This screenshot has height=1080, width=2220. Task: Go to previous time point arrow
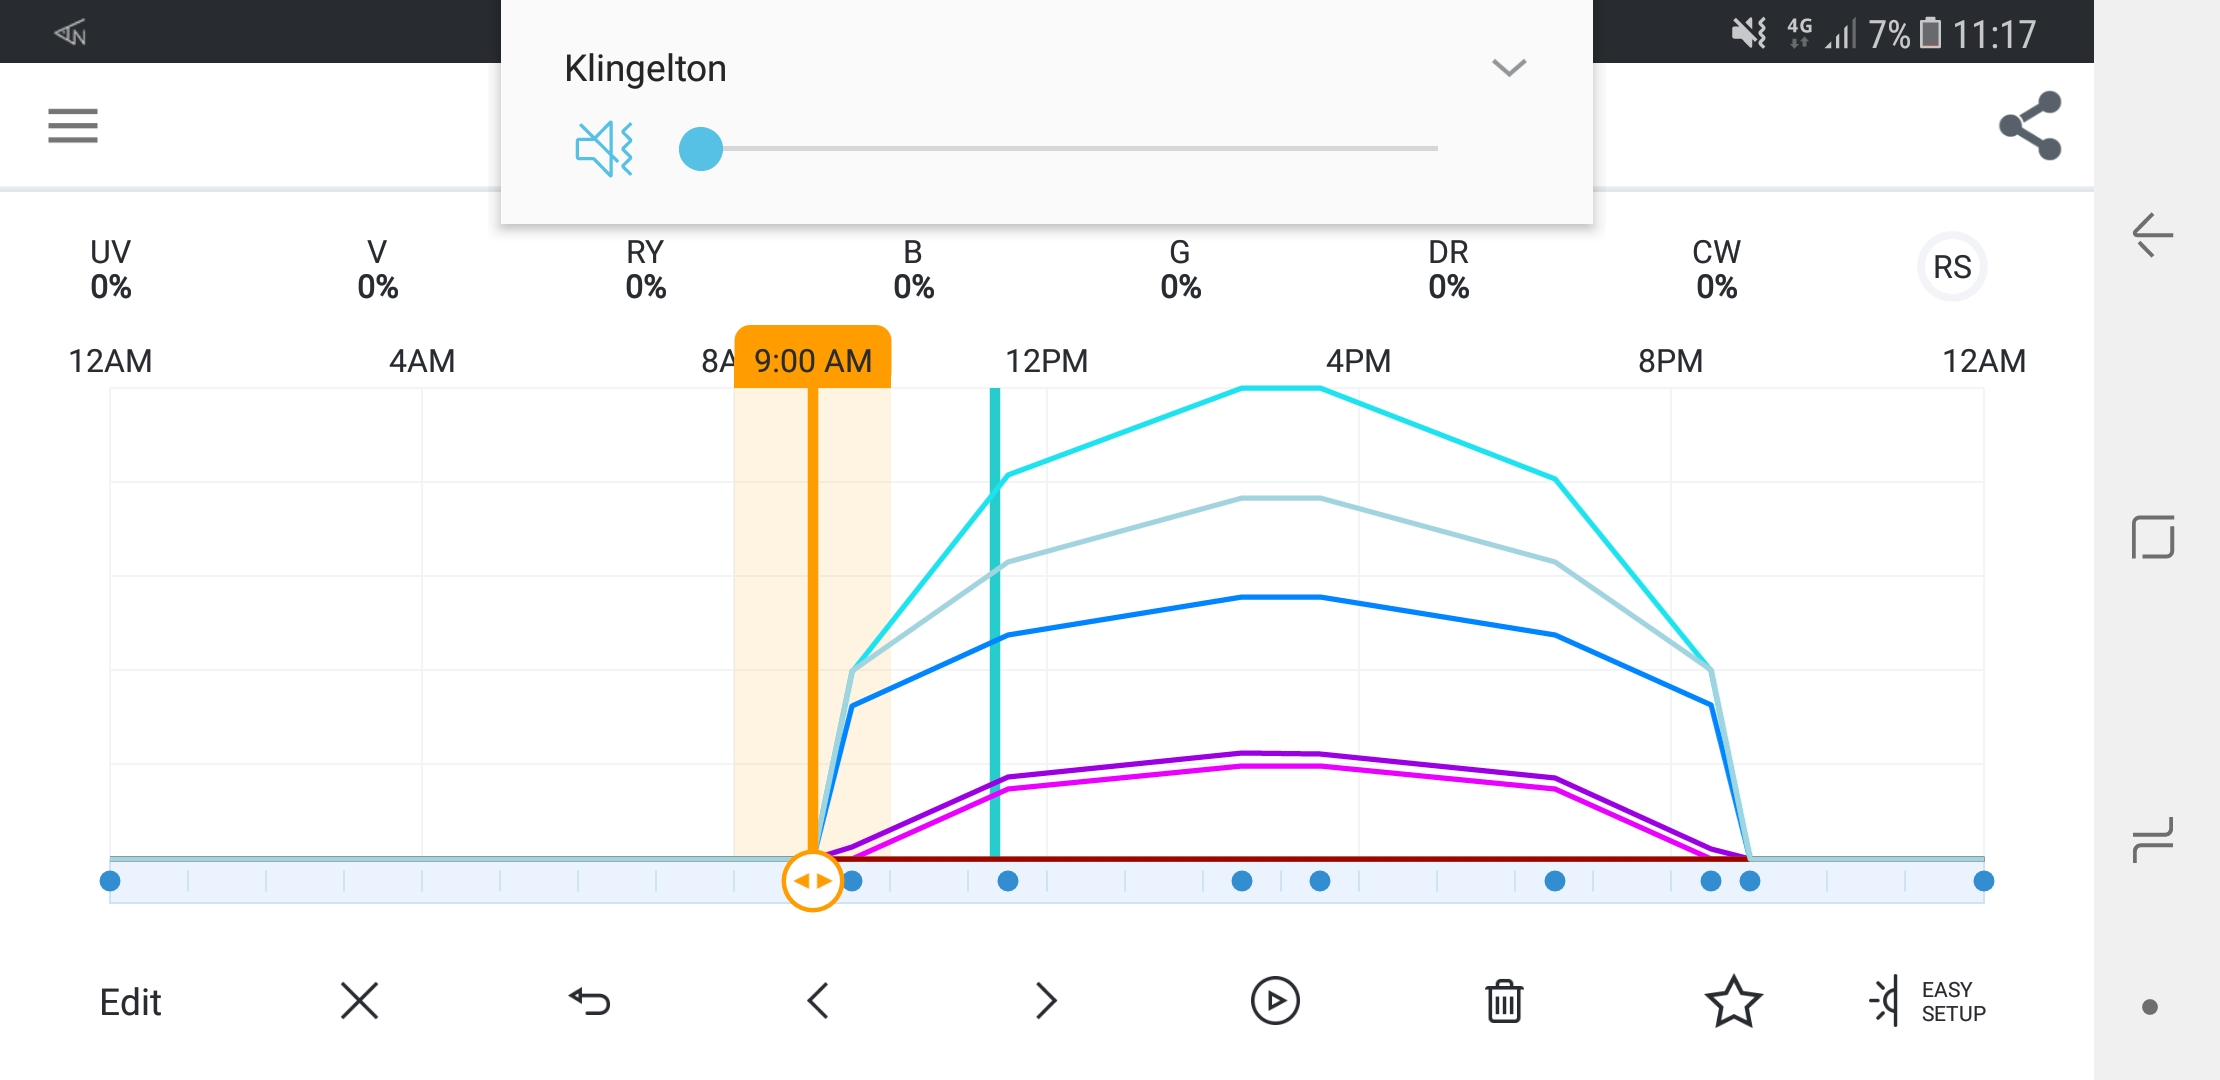tap(818, 1001)
